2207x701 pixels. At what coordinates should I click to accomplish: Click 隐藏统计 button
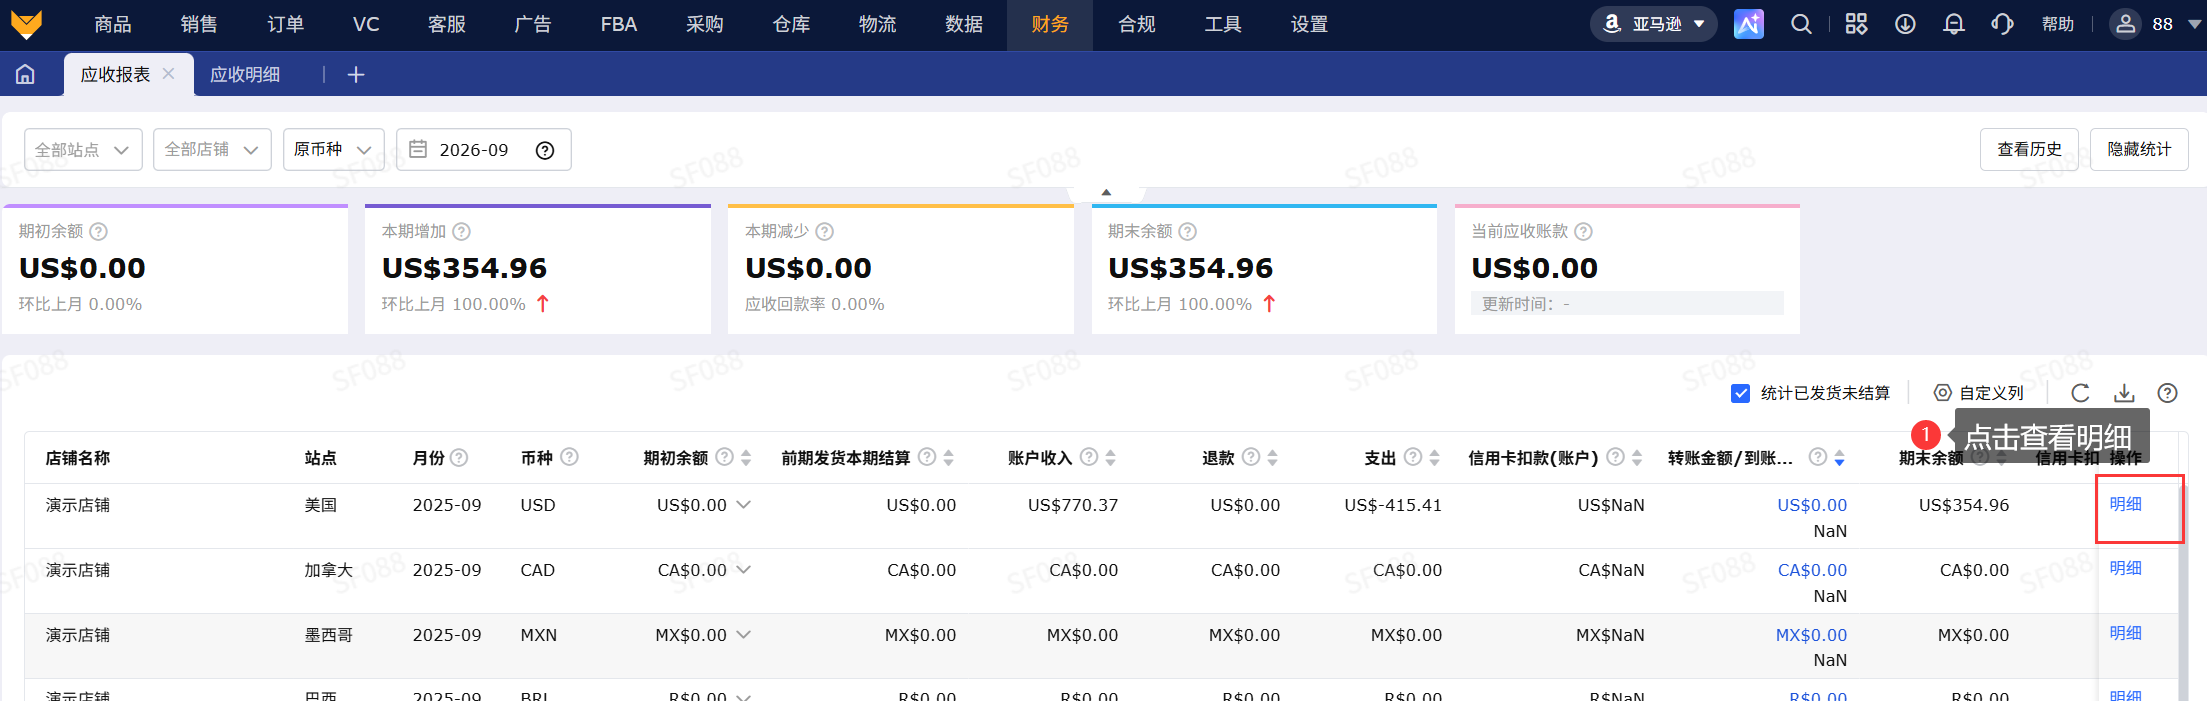(x=2139, y=149)
